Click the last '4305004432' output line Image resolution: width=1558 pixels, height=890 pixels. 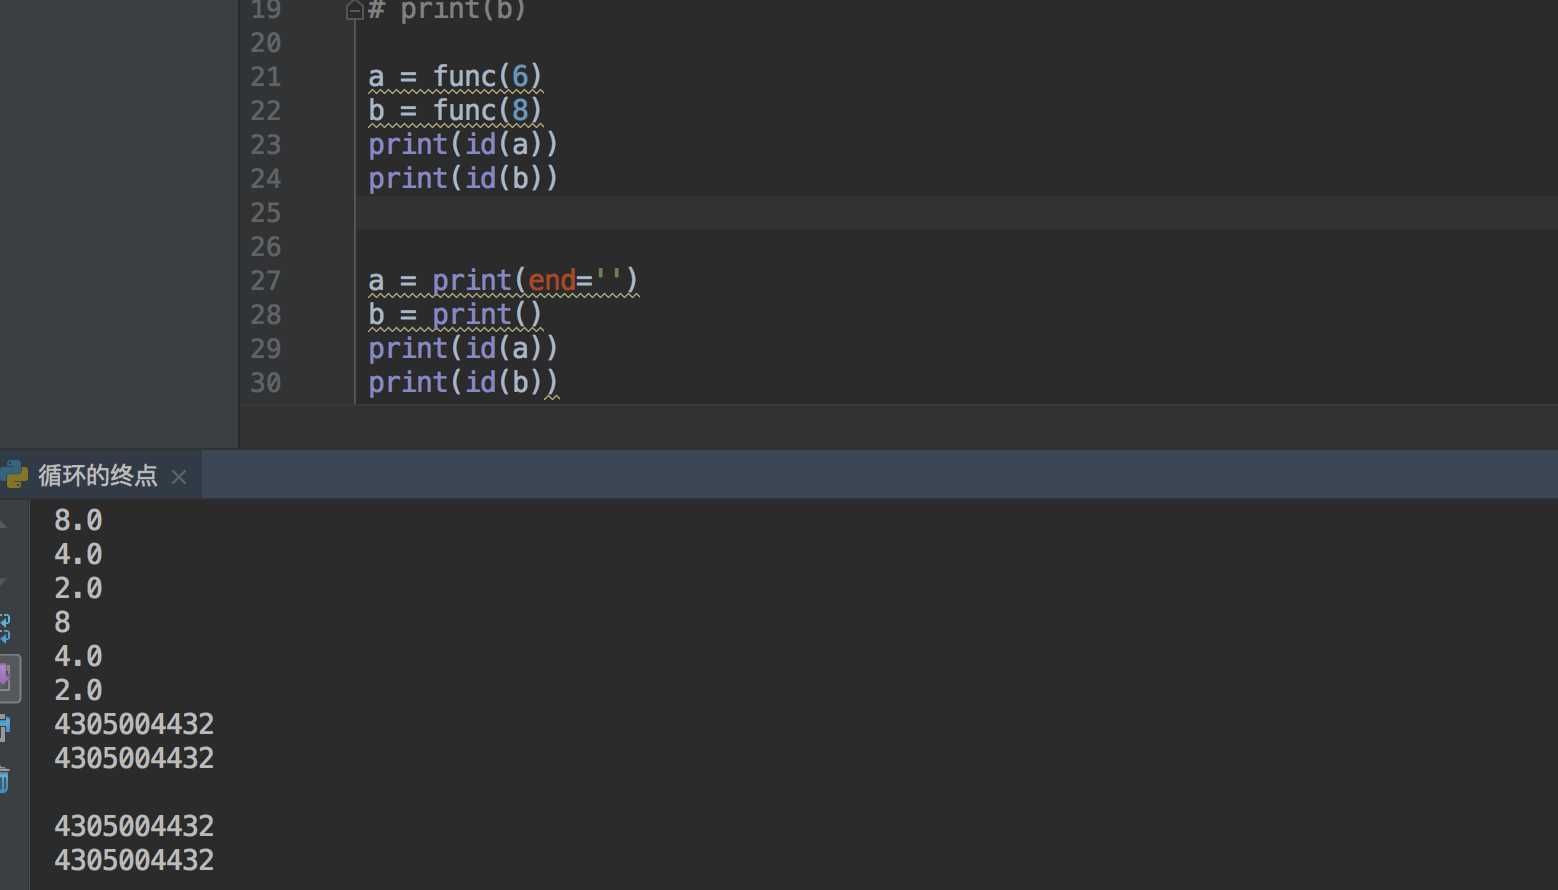134,861
